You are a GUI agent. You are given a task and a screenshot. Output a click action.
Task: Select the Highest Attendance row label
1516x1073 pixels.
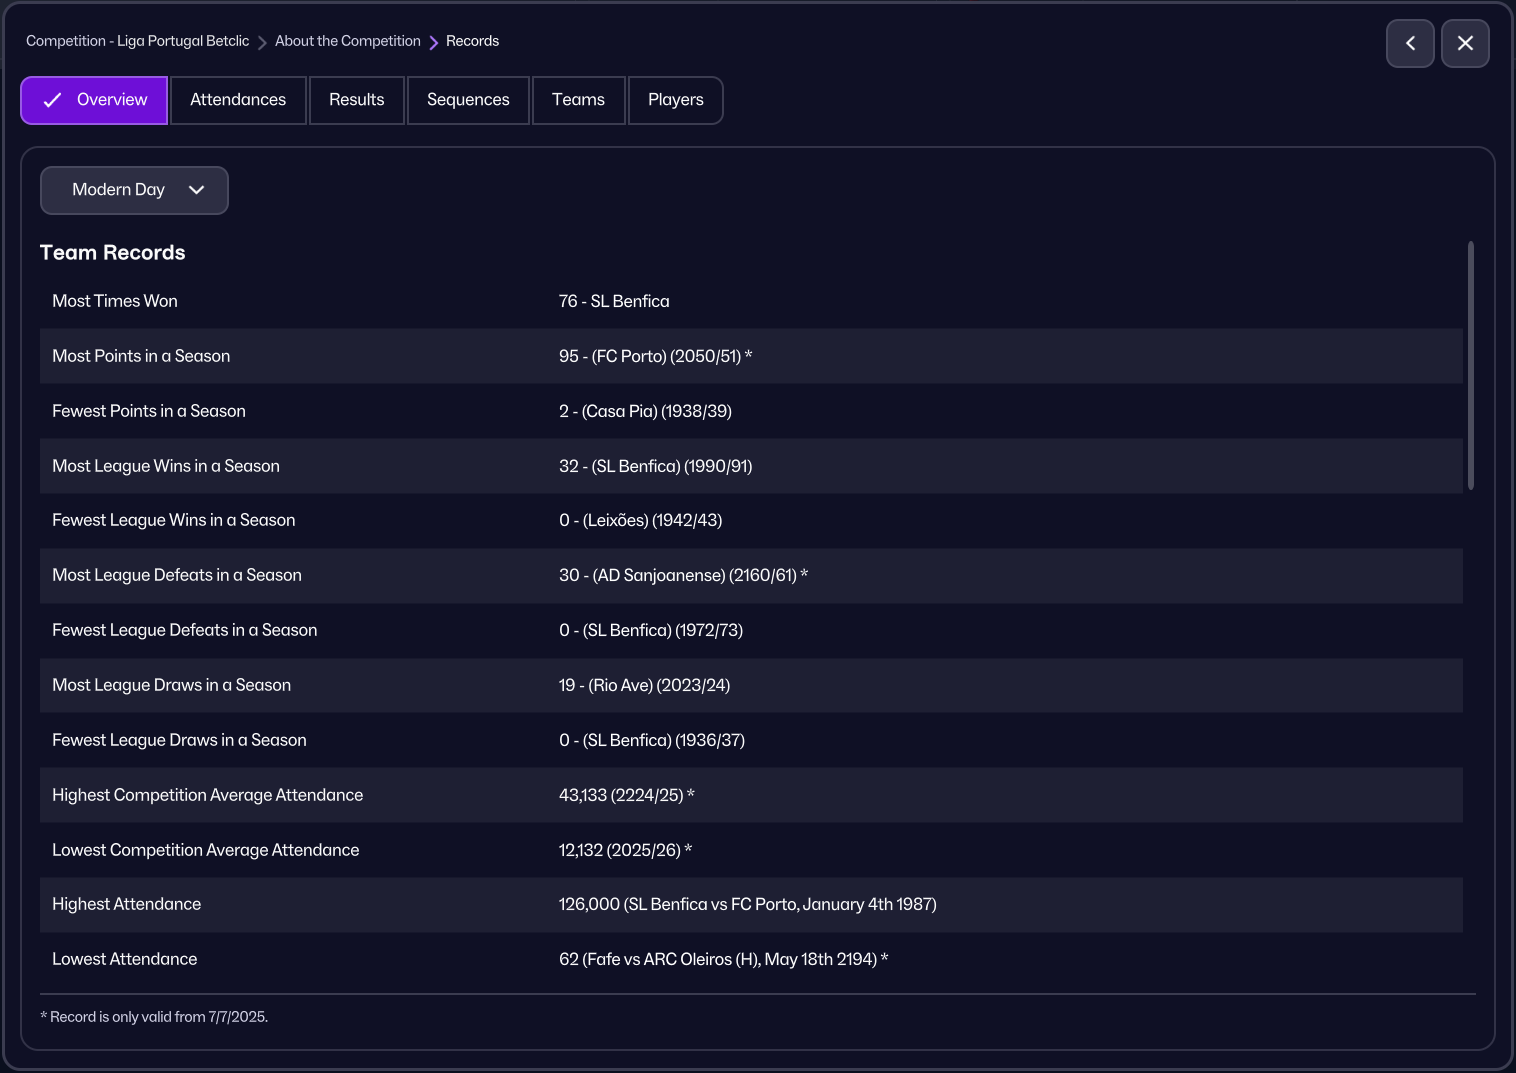click(127, 904)
